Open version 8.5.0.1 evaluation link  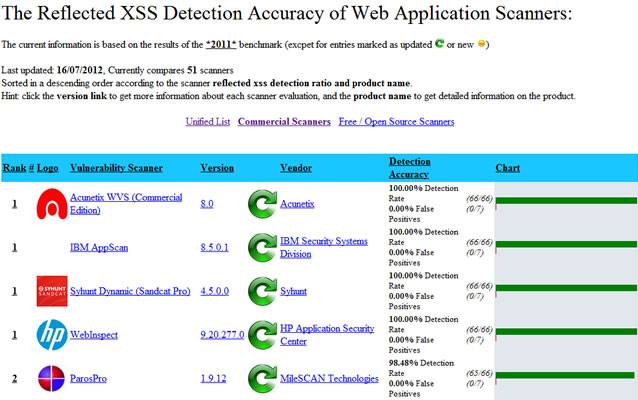coord(214,247)
